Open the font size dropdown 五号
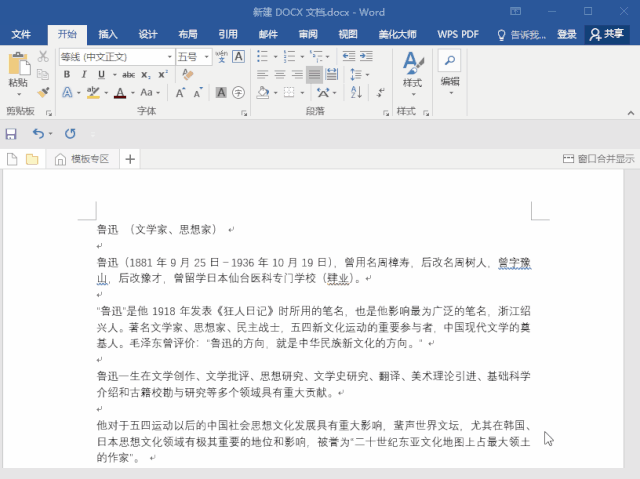640x479 pixels. coord(207,57)
